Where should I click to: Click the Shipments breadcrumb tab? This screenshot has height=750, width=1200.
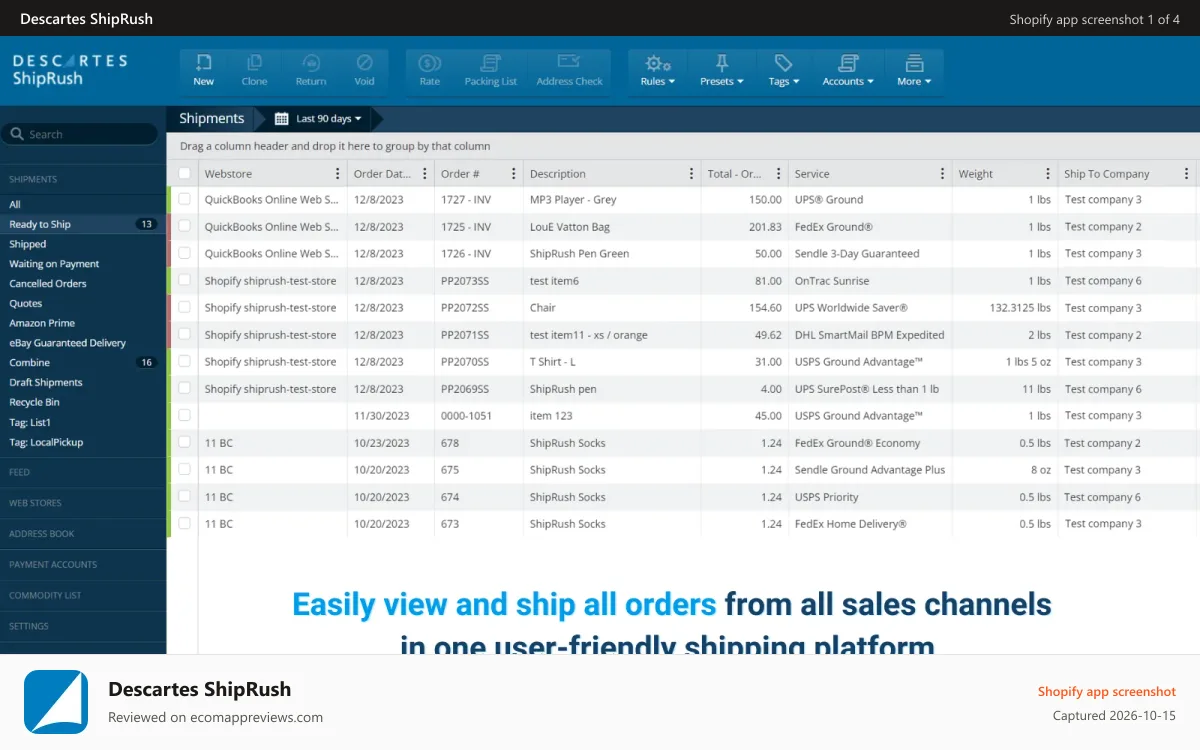(x=211, y=118)
